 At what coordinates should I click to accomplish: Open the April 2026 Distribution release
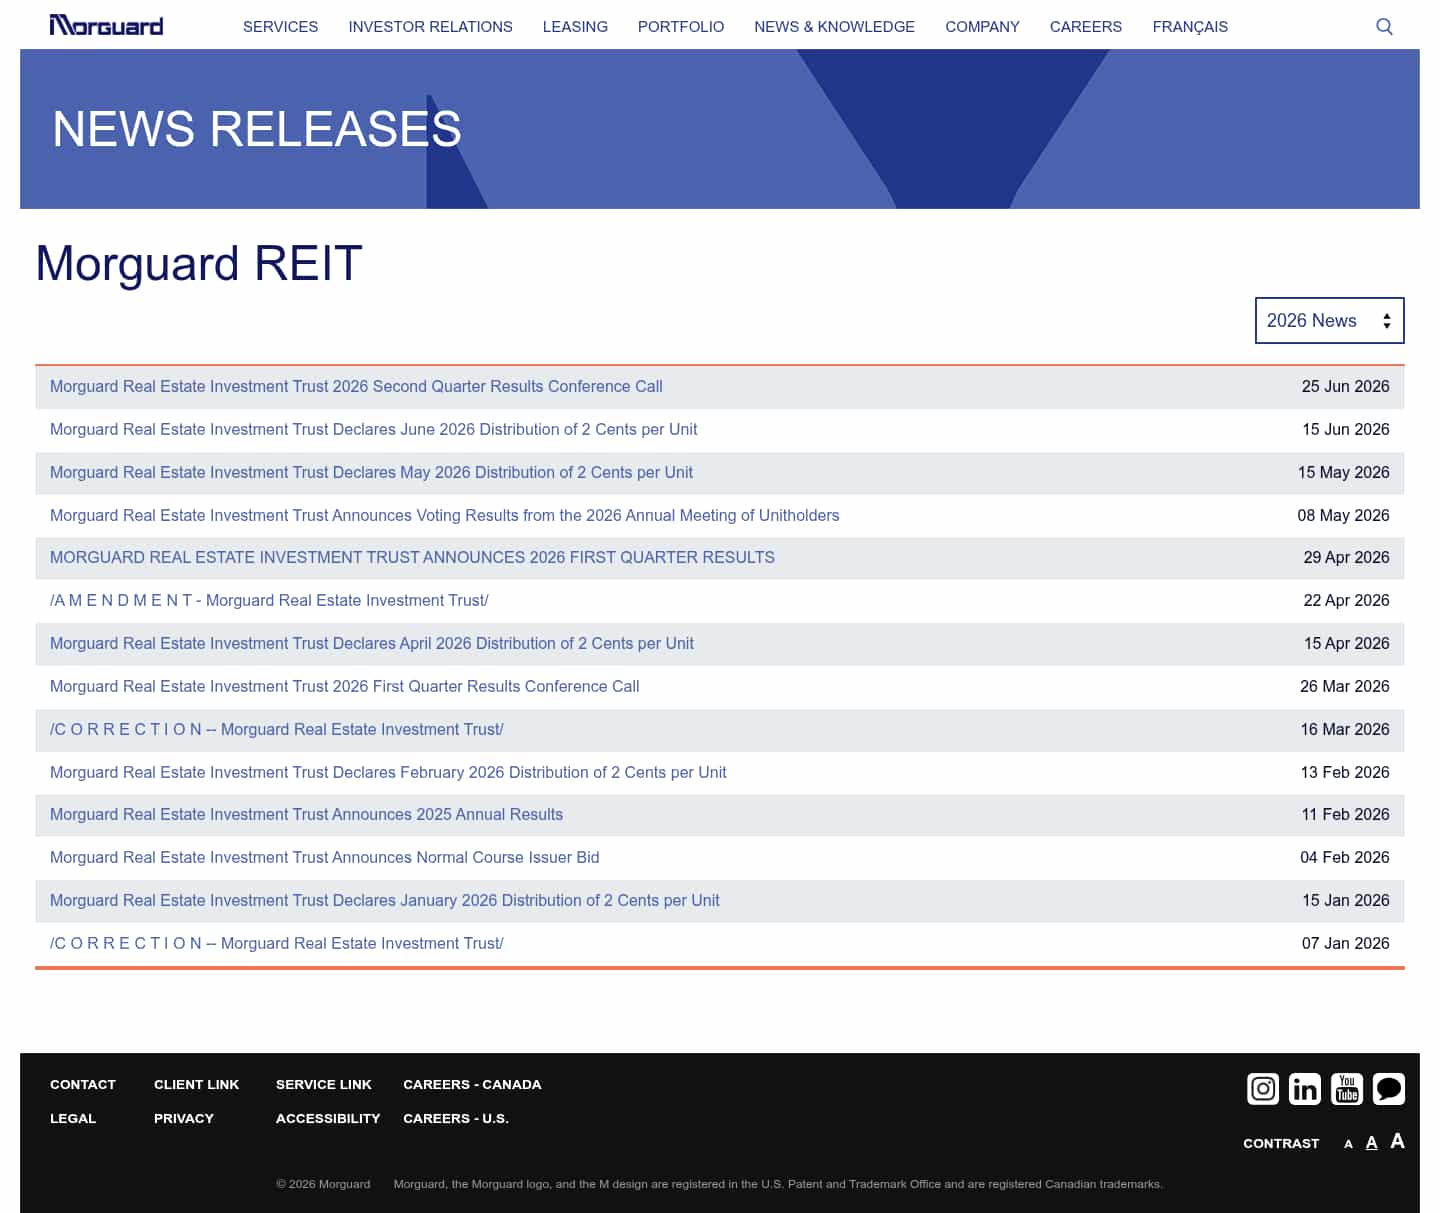[372, 643]
